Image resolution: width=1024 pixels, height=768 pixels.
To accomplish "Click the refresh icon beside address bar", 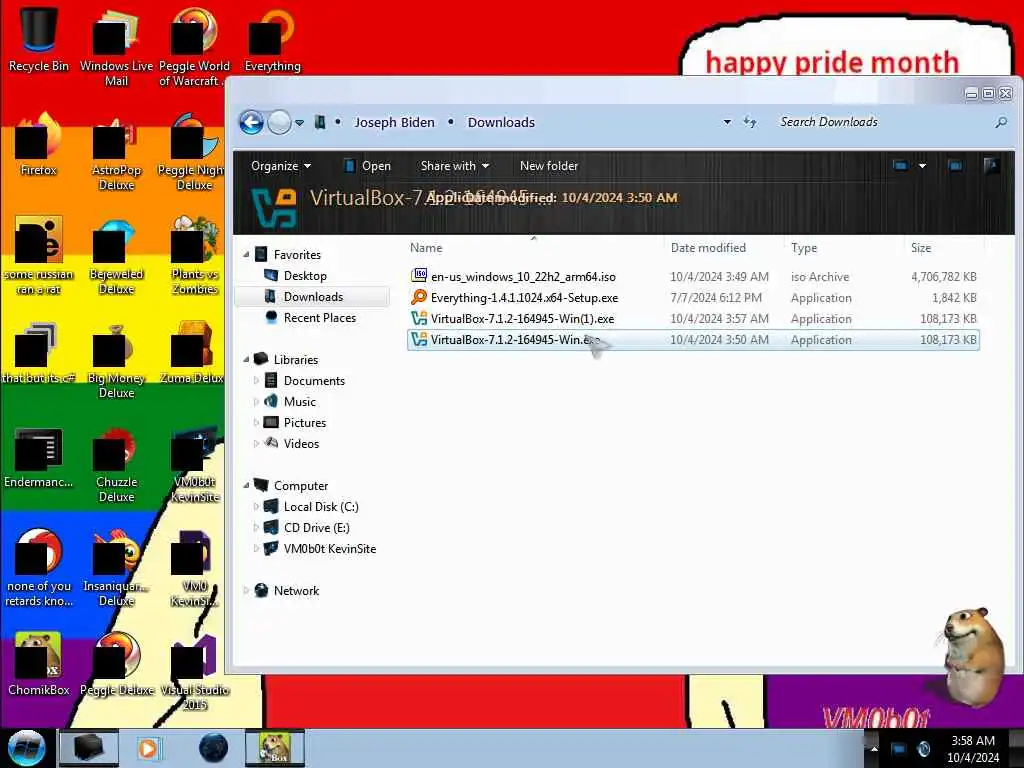I will click(750, 122).
